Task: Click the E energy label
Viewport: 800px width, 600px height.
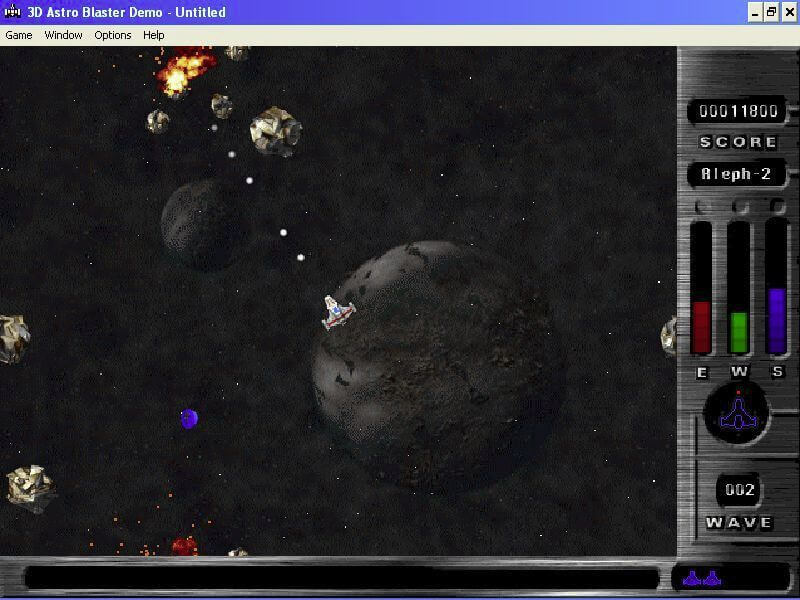Action: pyautogui.click(x=702, y=373)
